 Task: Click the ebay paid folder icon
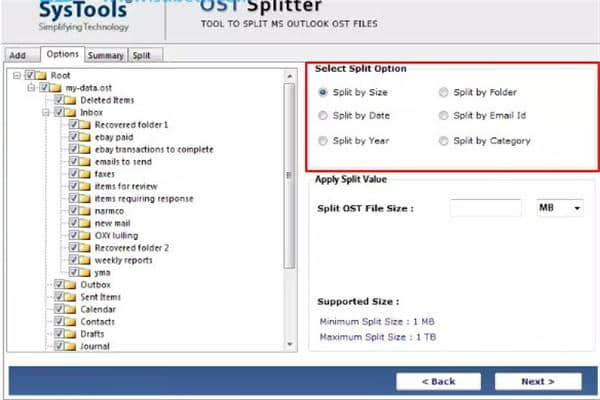tap(86, 137)
